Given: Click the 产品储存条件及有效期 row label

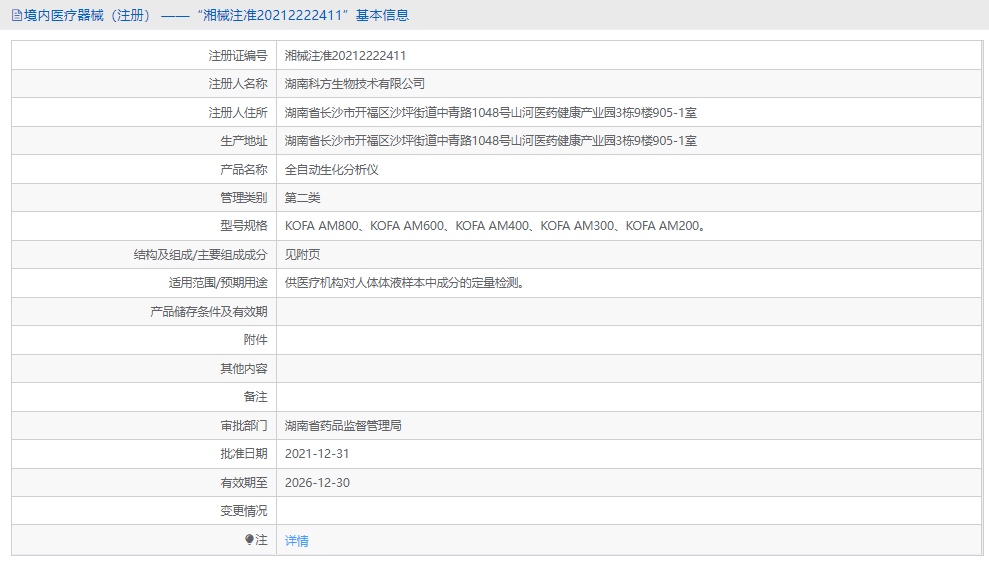Looking at the screenshot, I should pyautogui.click(x=208, y=312).
